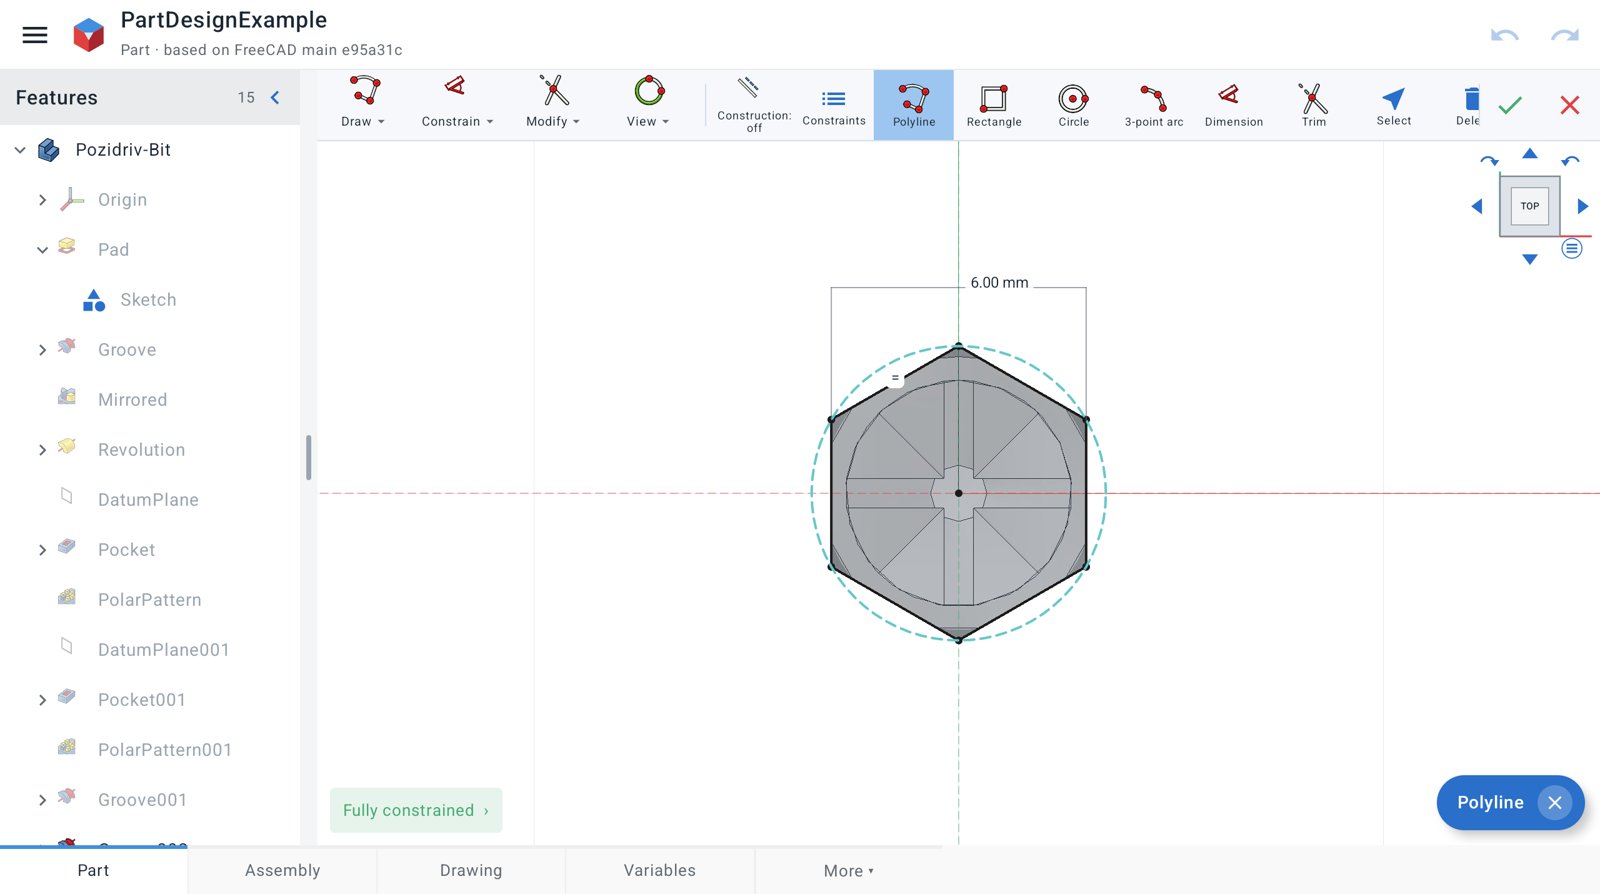Toggle Construction mode off/on
The width and height of the screenshot is (1600, 894).
pyautogui.click(x=753, y=105)
